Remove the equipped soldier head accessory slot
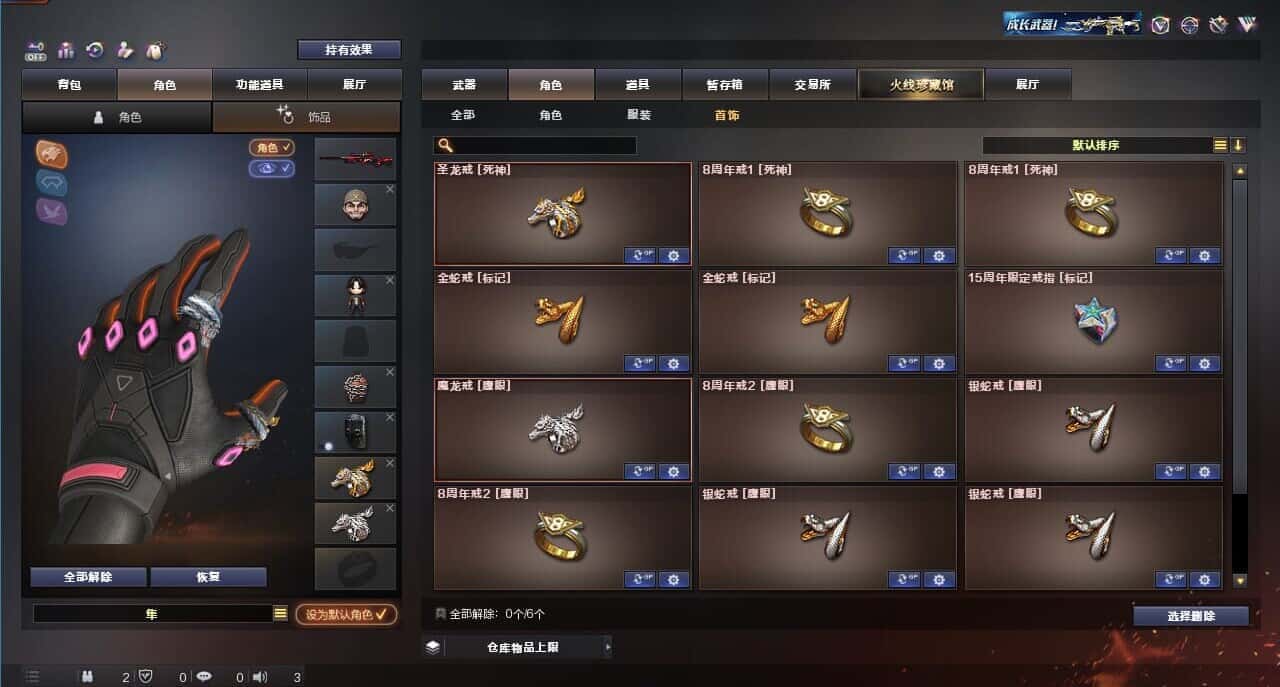1280x687 pixels. coord(390,189)
